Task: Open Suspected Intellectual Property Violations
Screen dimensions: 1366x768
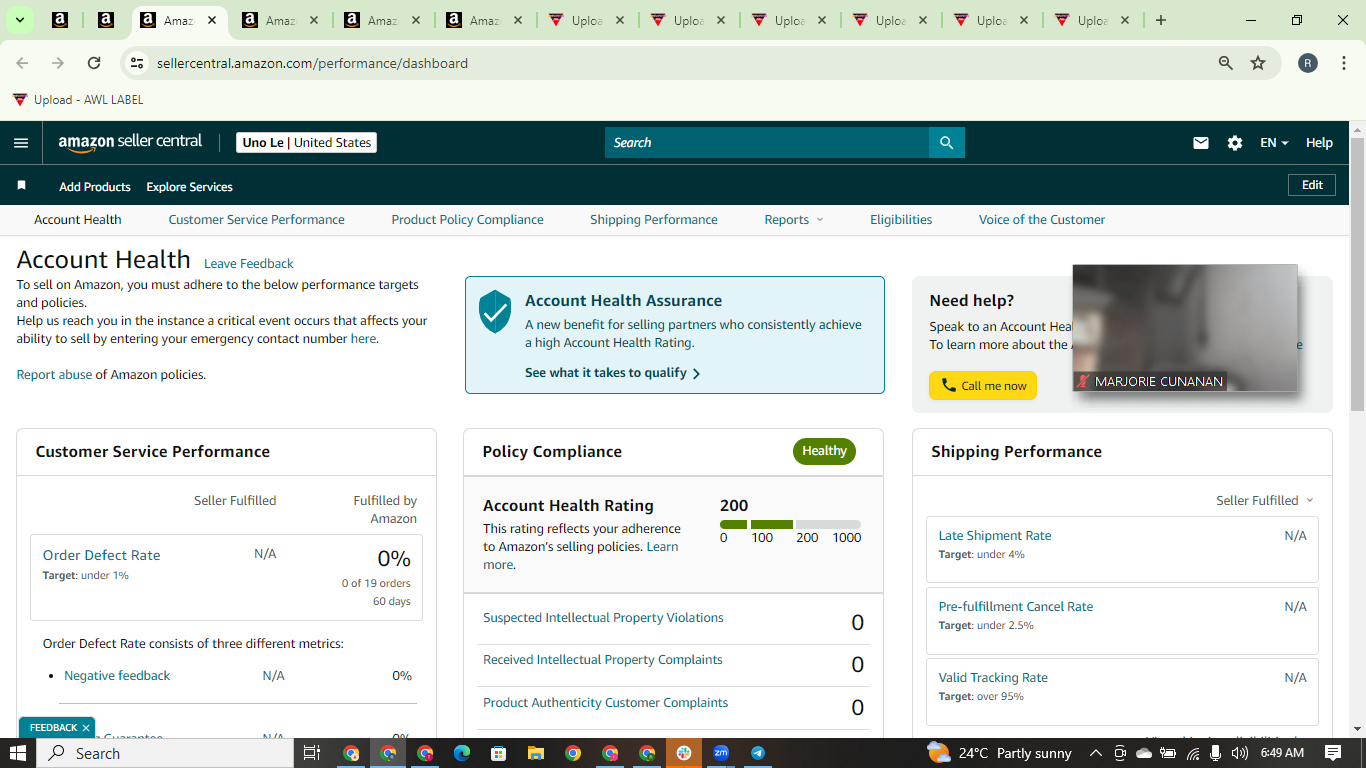Action: pos(603,618)
